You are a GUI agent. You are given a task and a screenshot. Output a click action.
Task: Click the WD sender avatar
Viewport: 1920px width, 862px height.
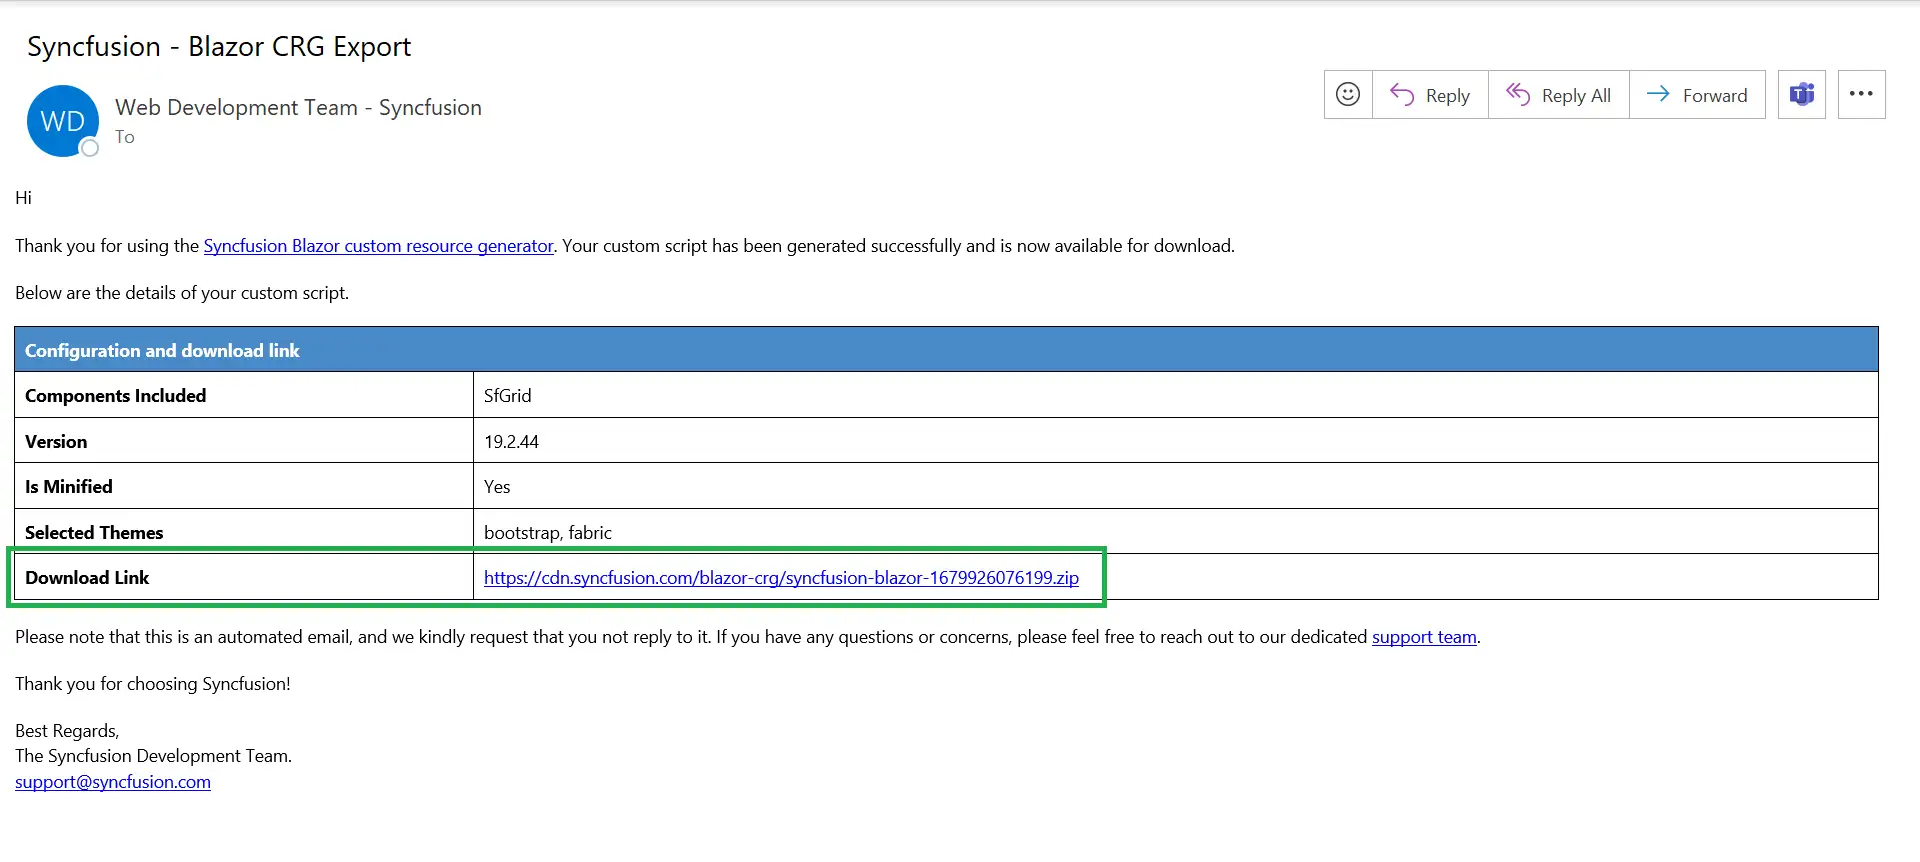[x=63, y=121]
